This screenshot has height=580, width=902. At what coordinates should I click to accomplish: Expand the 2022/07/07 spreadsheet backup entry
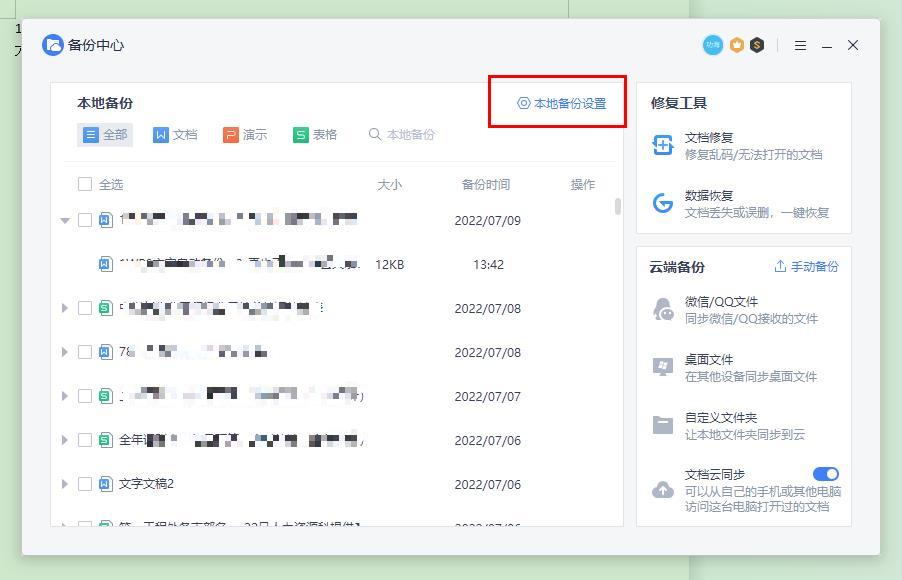tap(64, 396)
